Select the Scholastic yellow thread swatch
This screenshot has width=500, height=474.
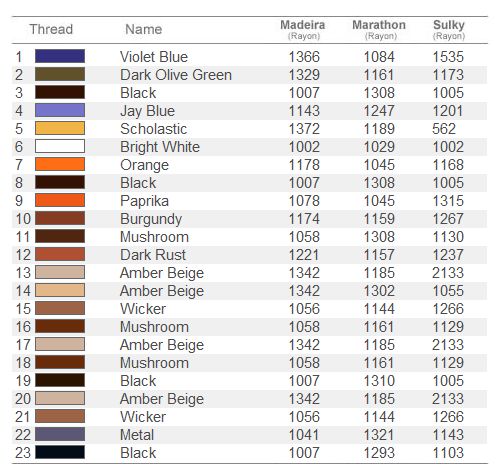pos(60,128)
